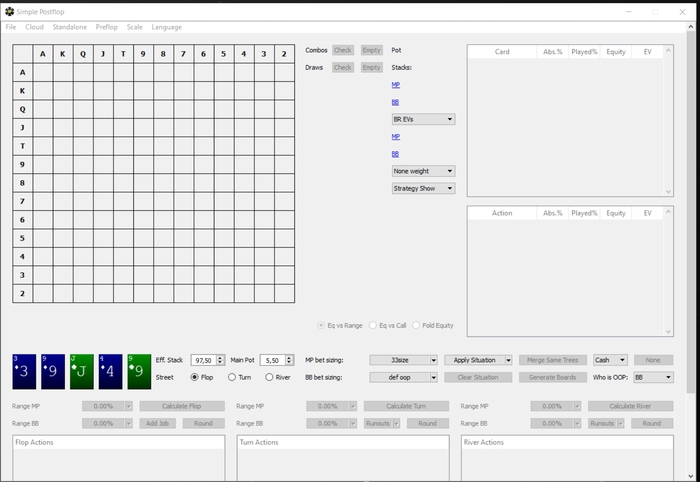Click the Card table vertical scrollbar
Viewport: 700px width, 482px height.
coord(668,120)
